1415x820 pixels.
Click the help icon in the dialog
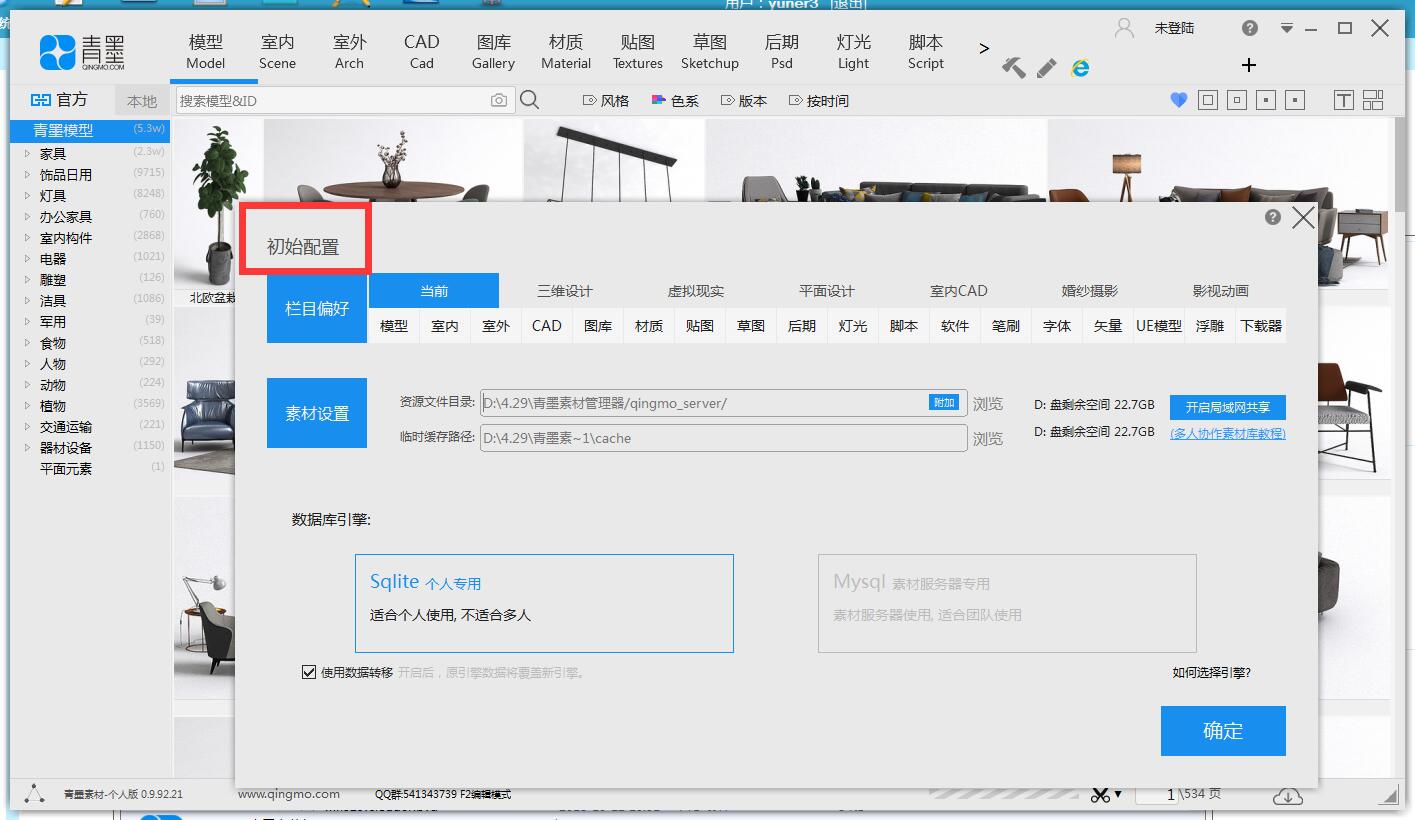[x=1272, y=217]
